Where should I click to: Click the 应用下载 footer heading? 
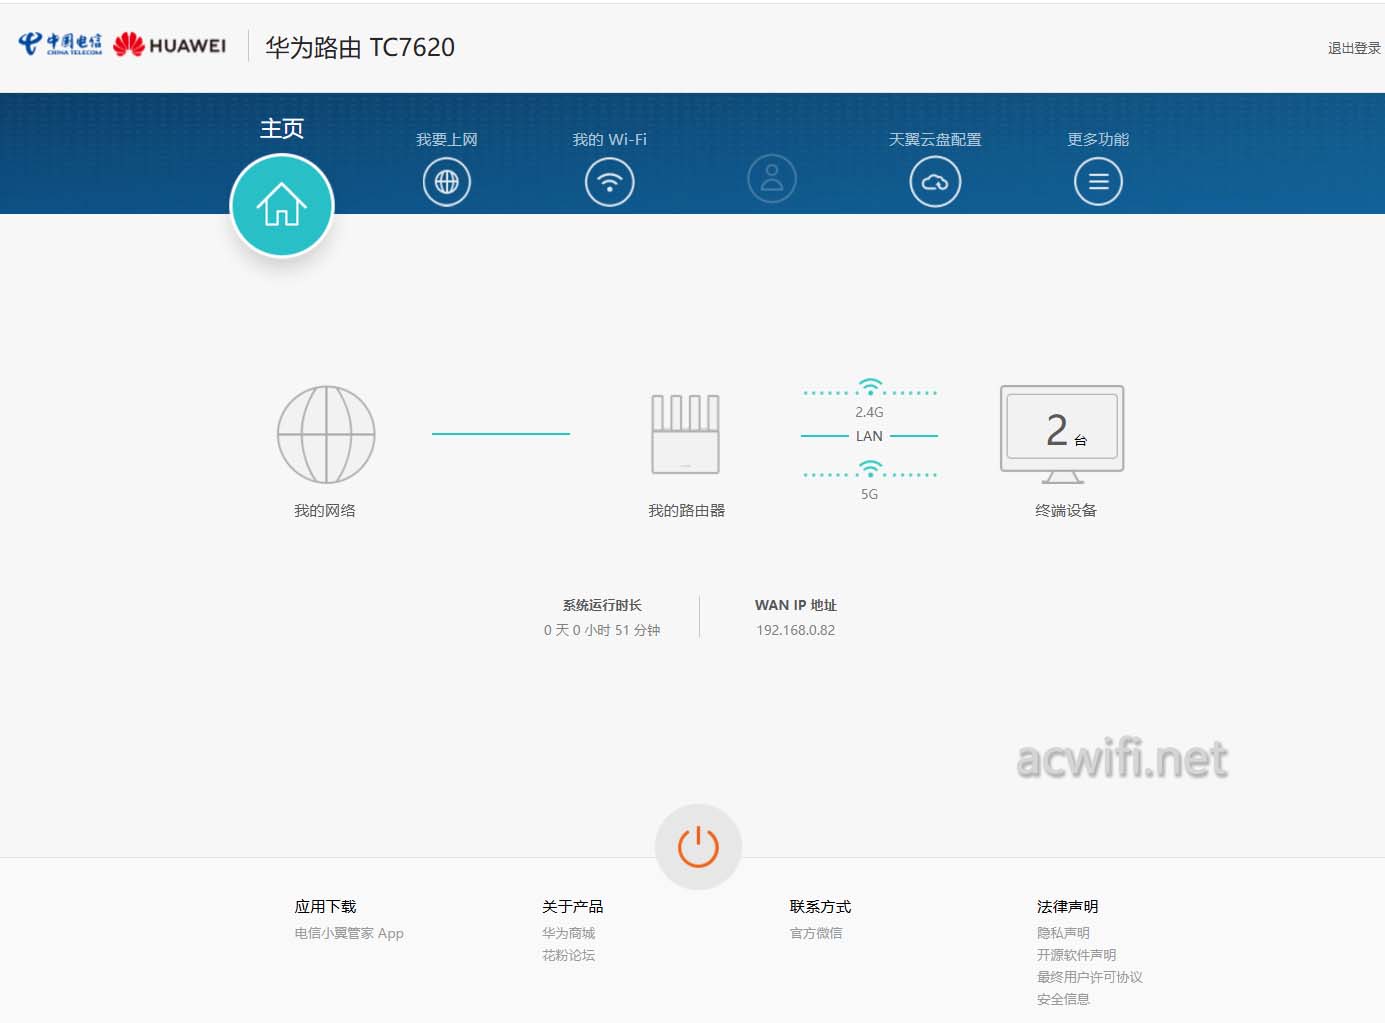[x=325, y=906]
